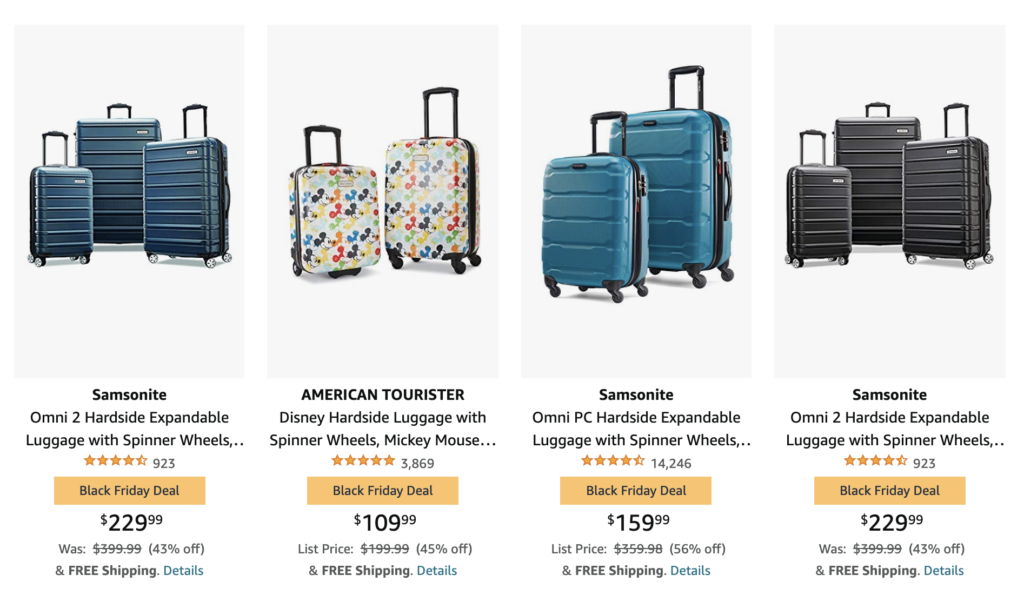Open the Details link for the teal Samsonite shipping
1024x602 pixels.
pos(183,570)
